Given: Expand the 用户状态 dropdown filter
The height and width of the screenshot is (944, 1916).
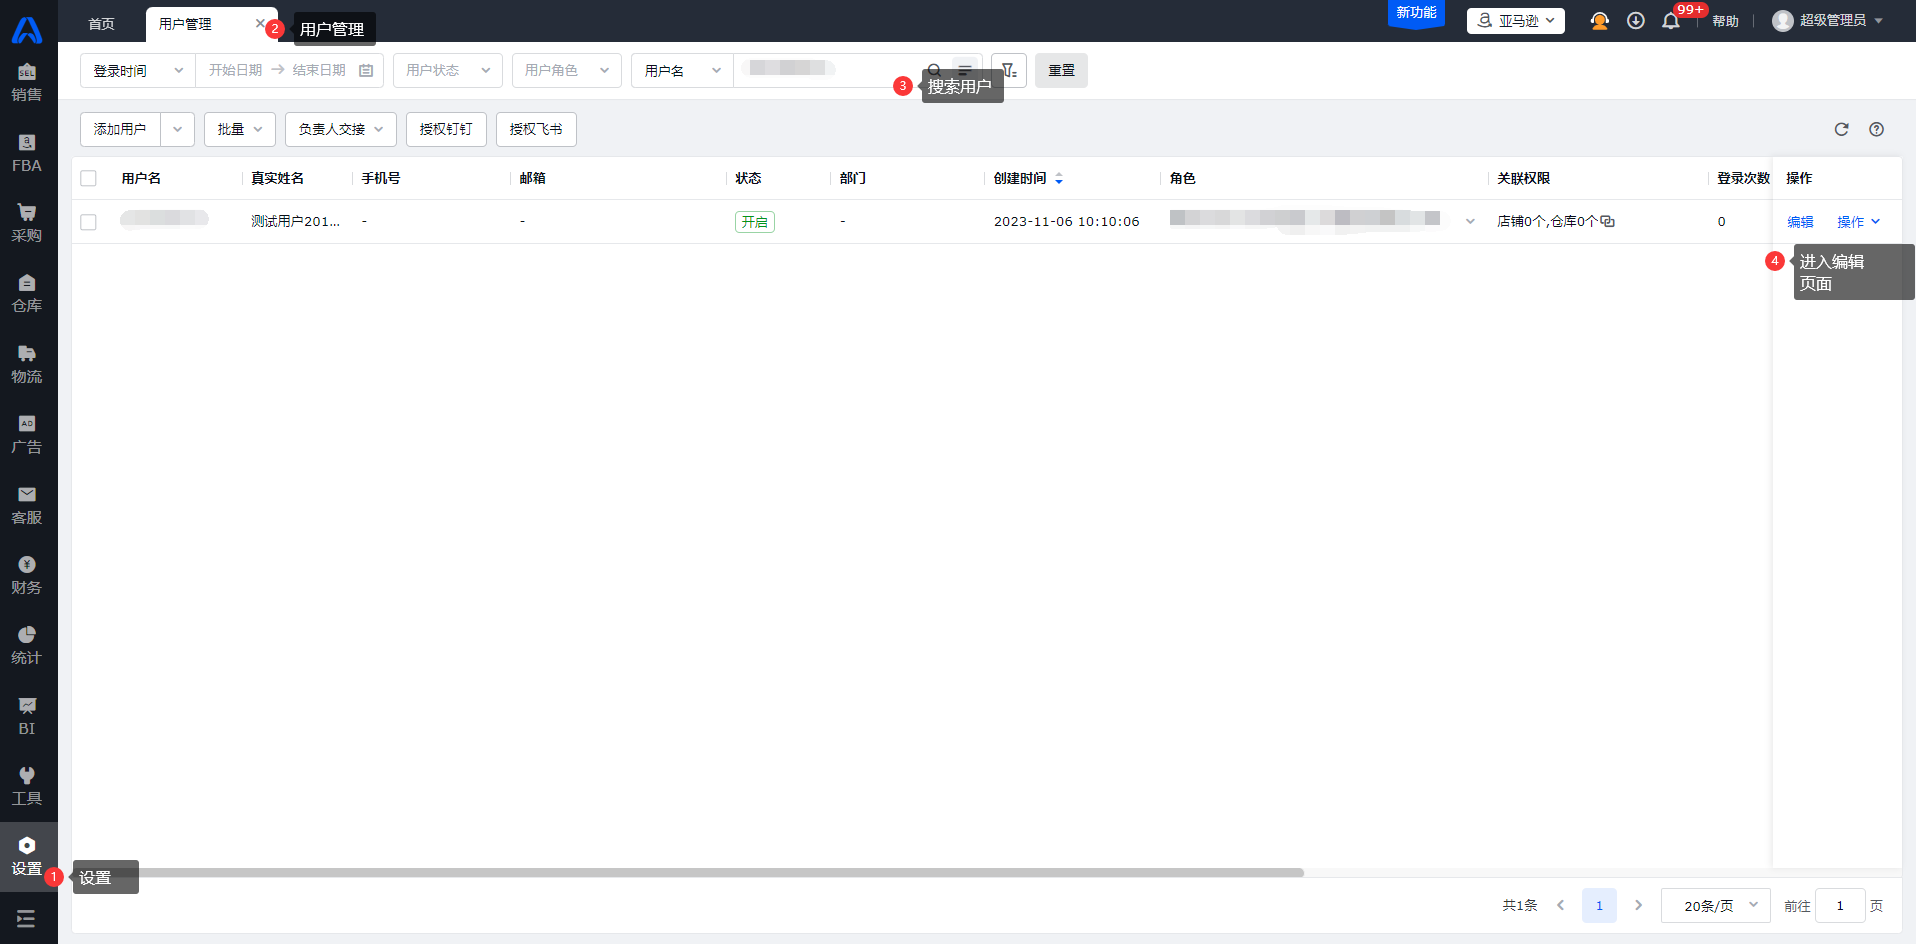Looking at the screenshot, I should coord(447,70).
